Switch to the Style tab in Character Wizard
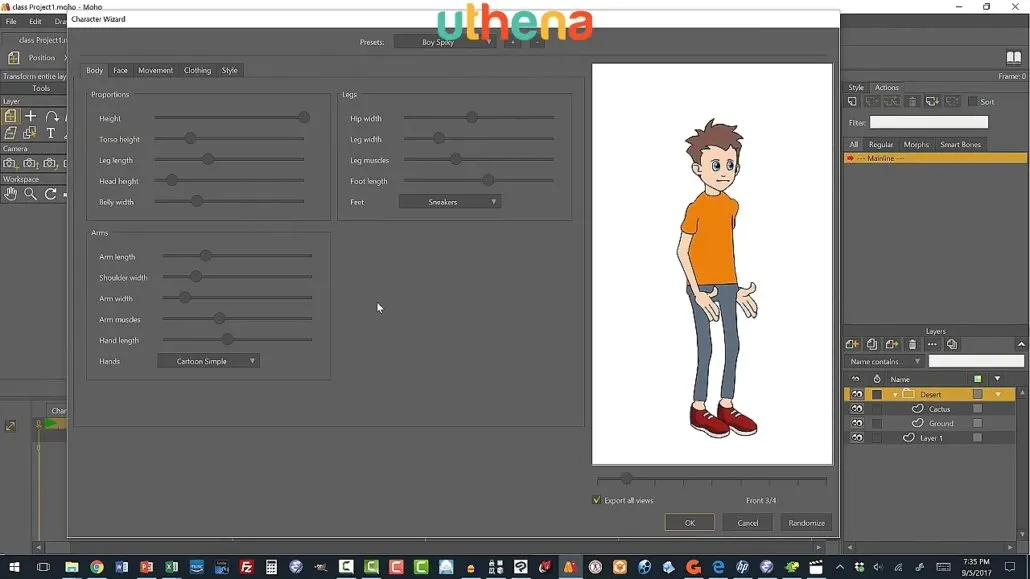The width and height of the screenshot is (1030, 579). (229, 70)
